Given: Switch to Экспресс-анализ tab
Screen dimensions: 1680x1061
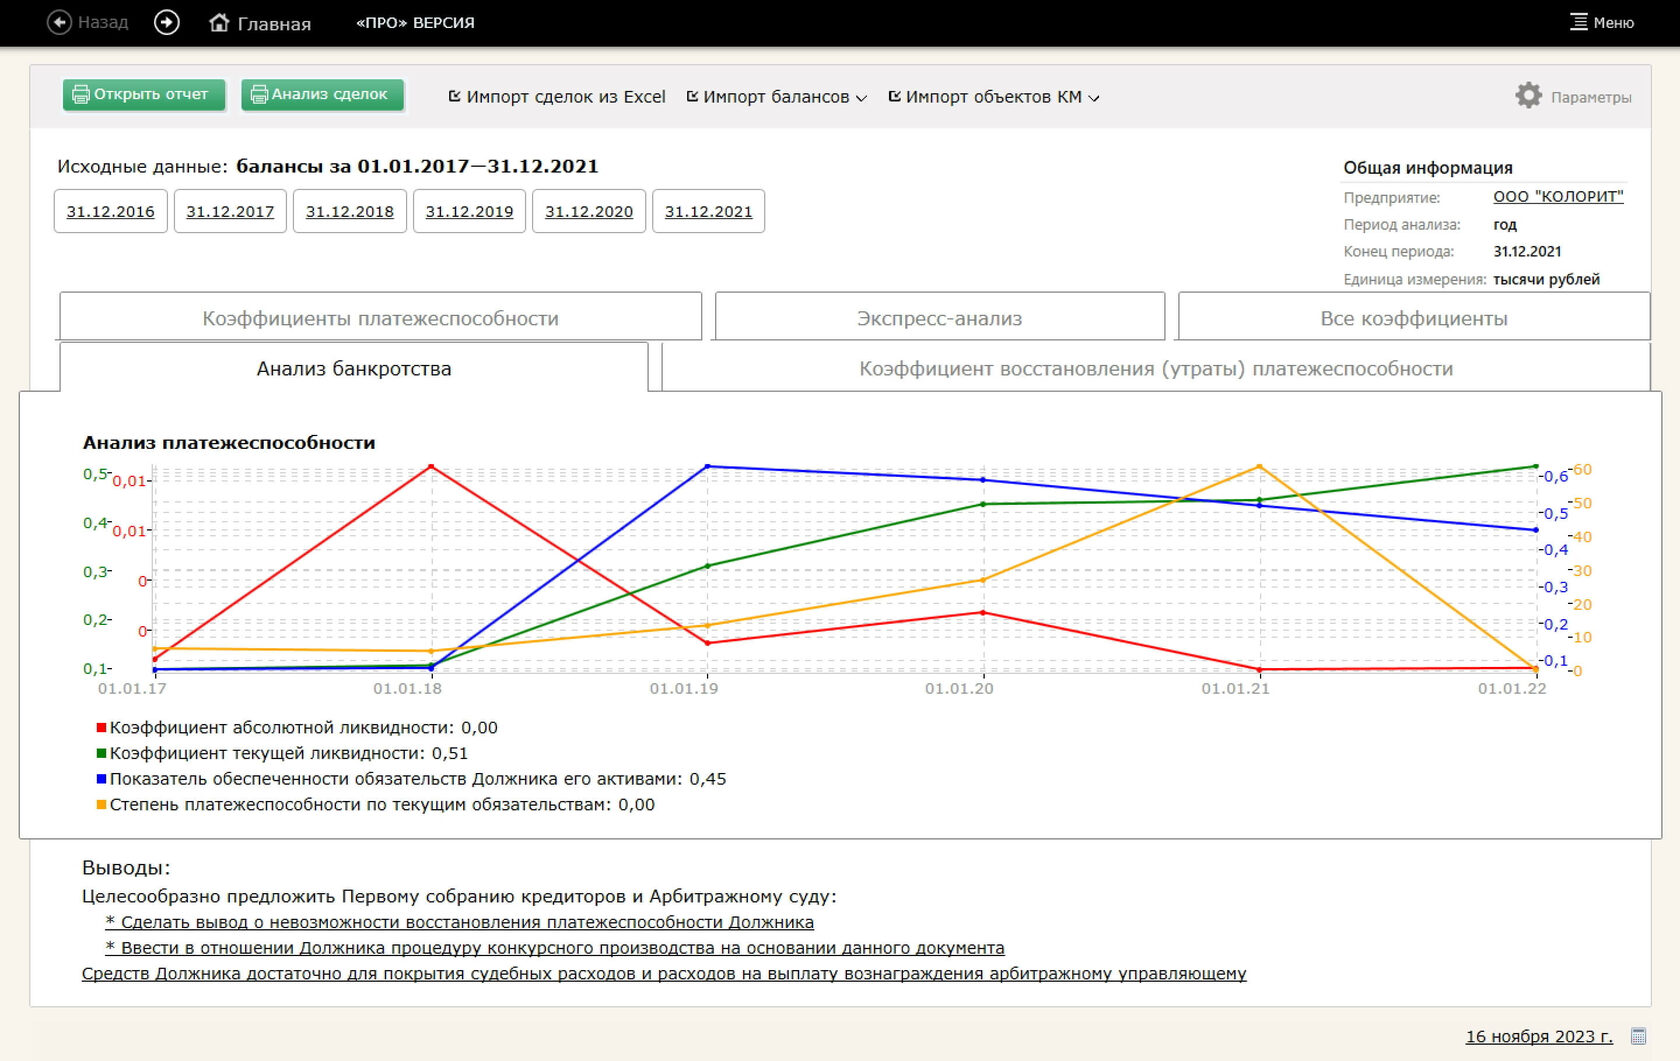Looking at the screenshot, I should [940, 318].
